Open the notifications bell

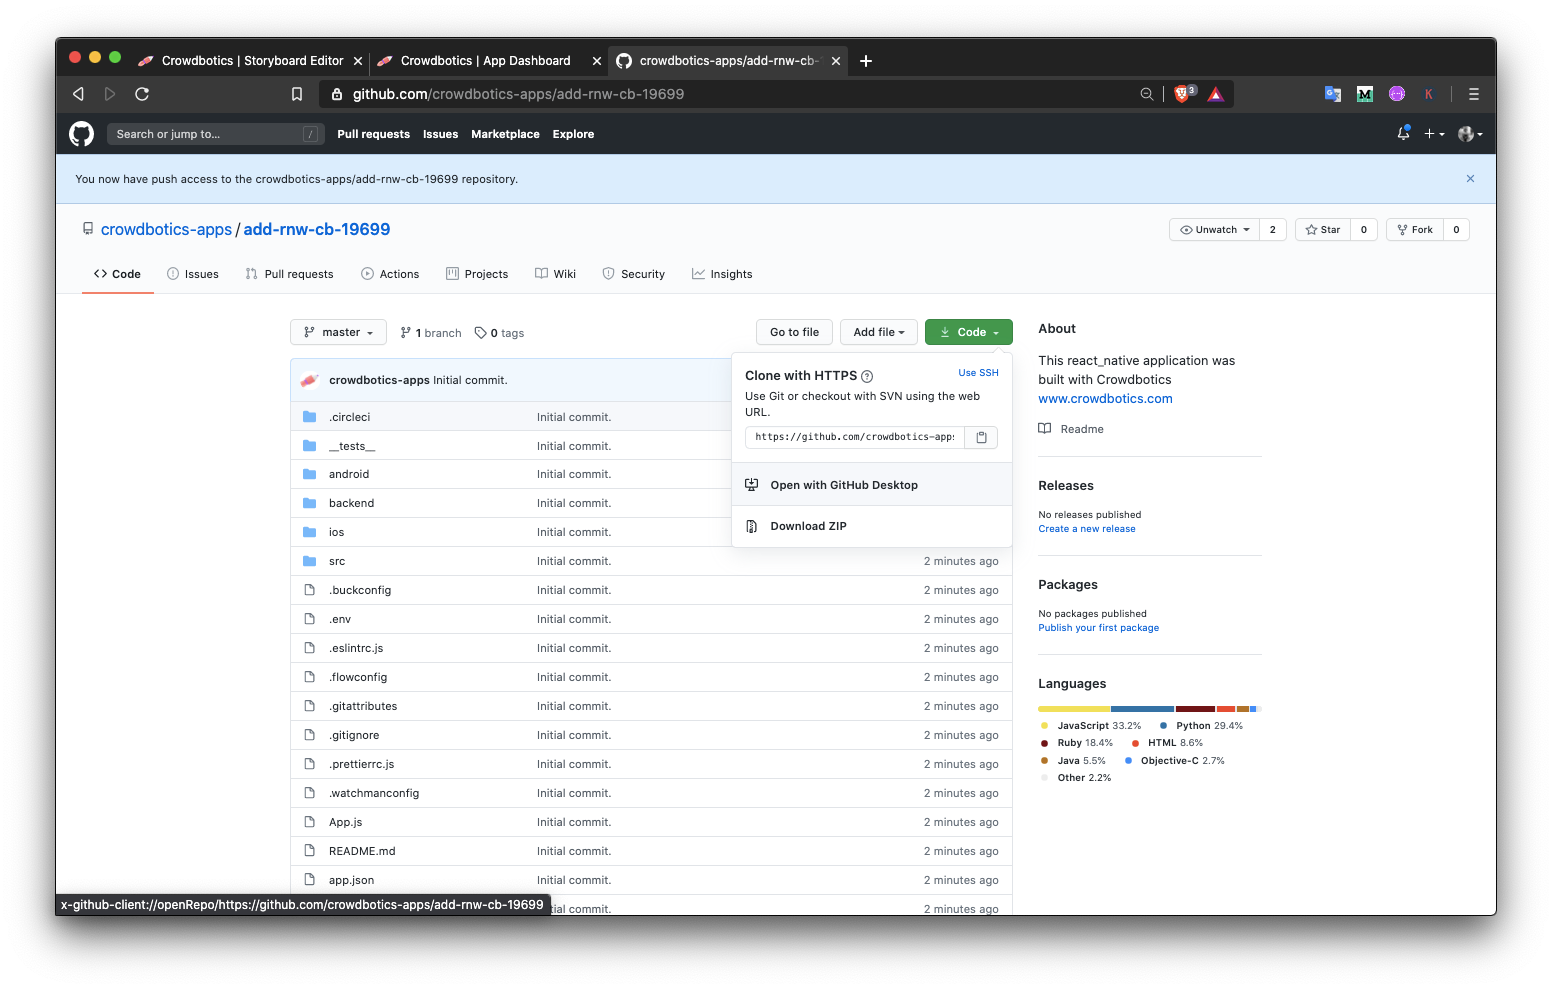click(1402, 133)
